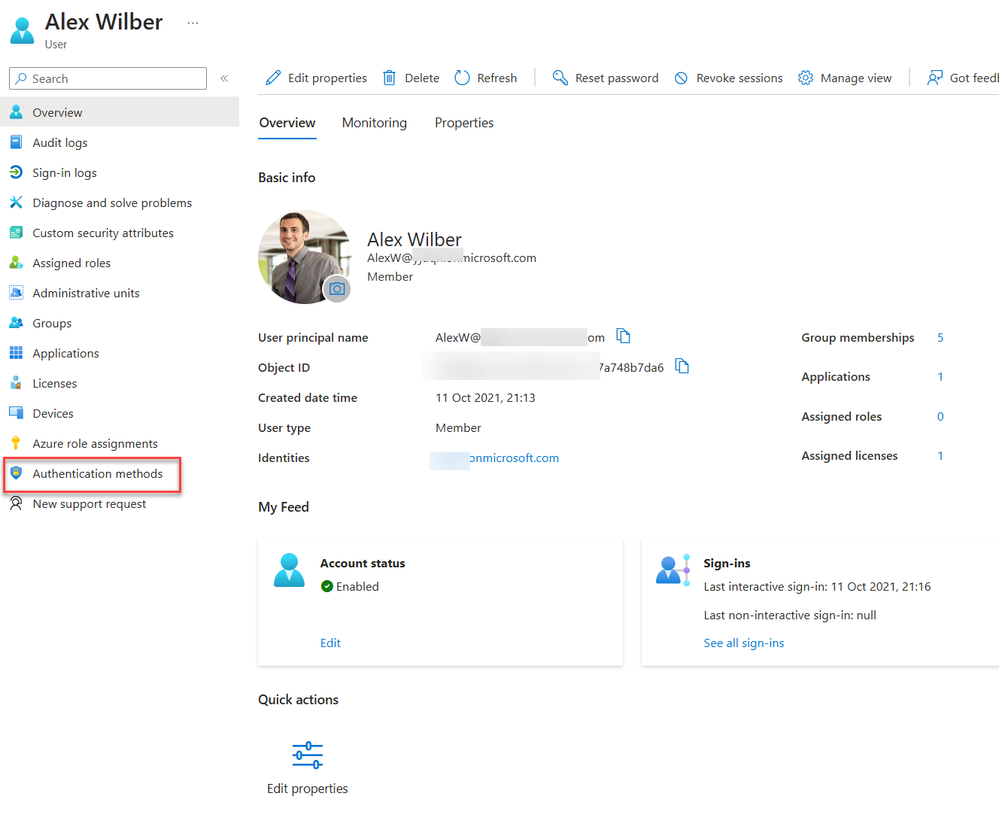Click the Azure role assignments key icon
Viewport: 999px width, 815px height.
pos(16,443)
